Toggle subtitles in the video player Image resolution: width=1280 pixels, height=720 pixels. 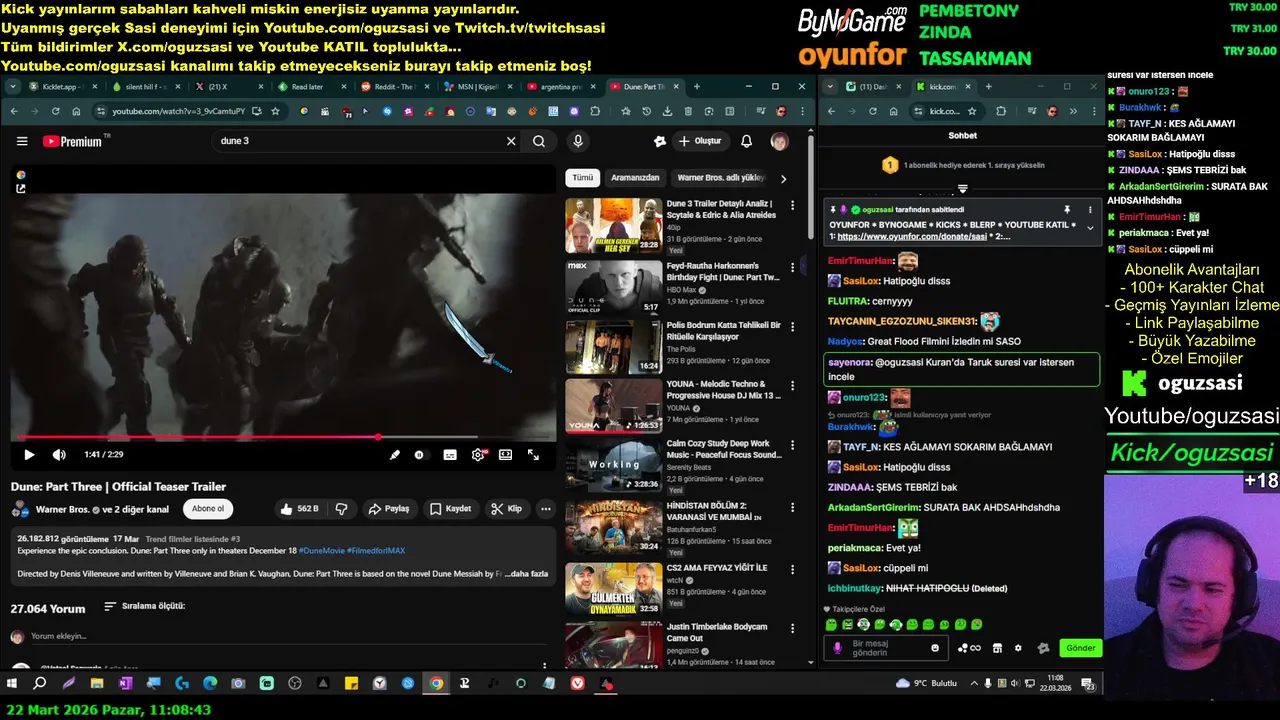coord(450,455)
